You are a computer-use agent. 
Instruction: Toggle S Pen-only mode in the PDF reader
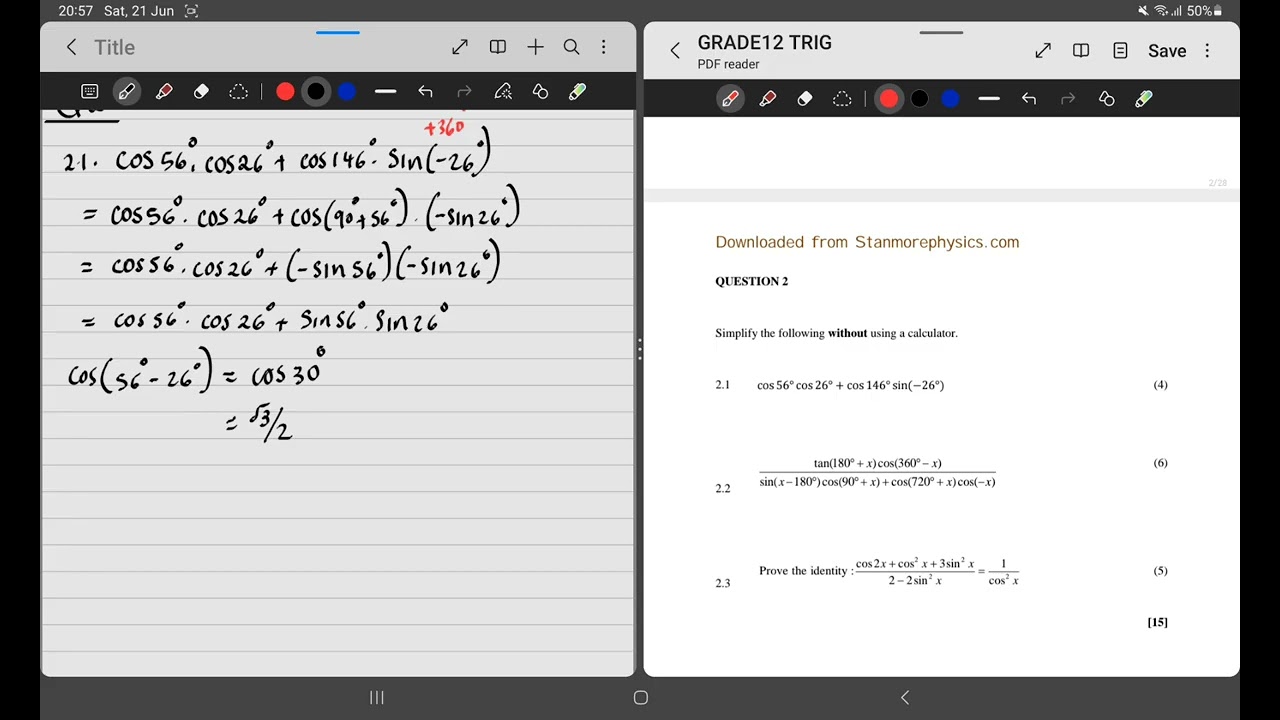tap(1144, 98)
